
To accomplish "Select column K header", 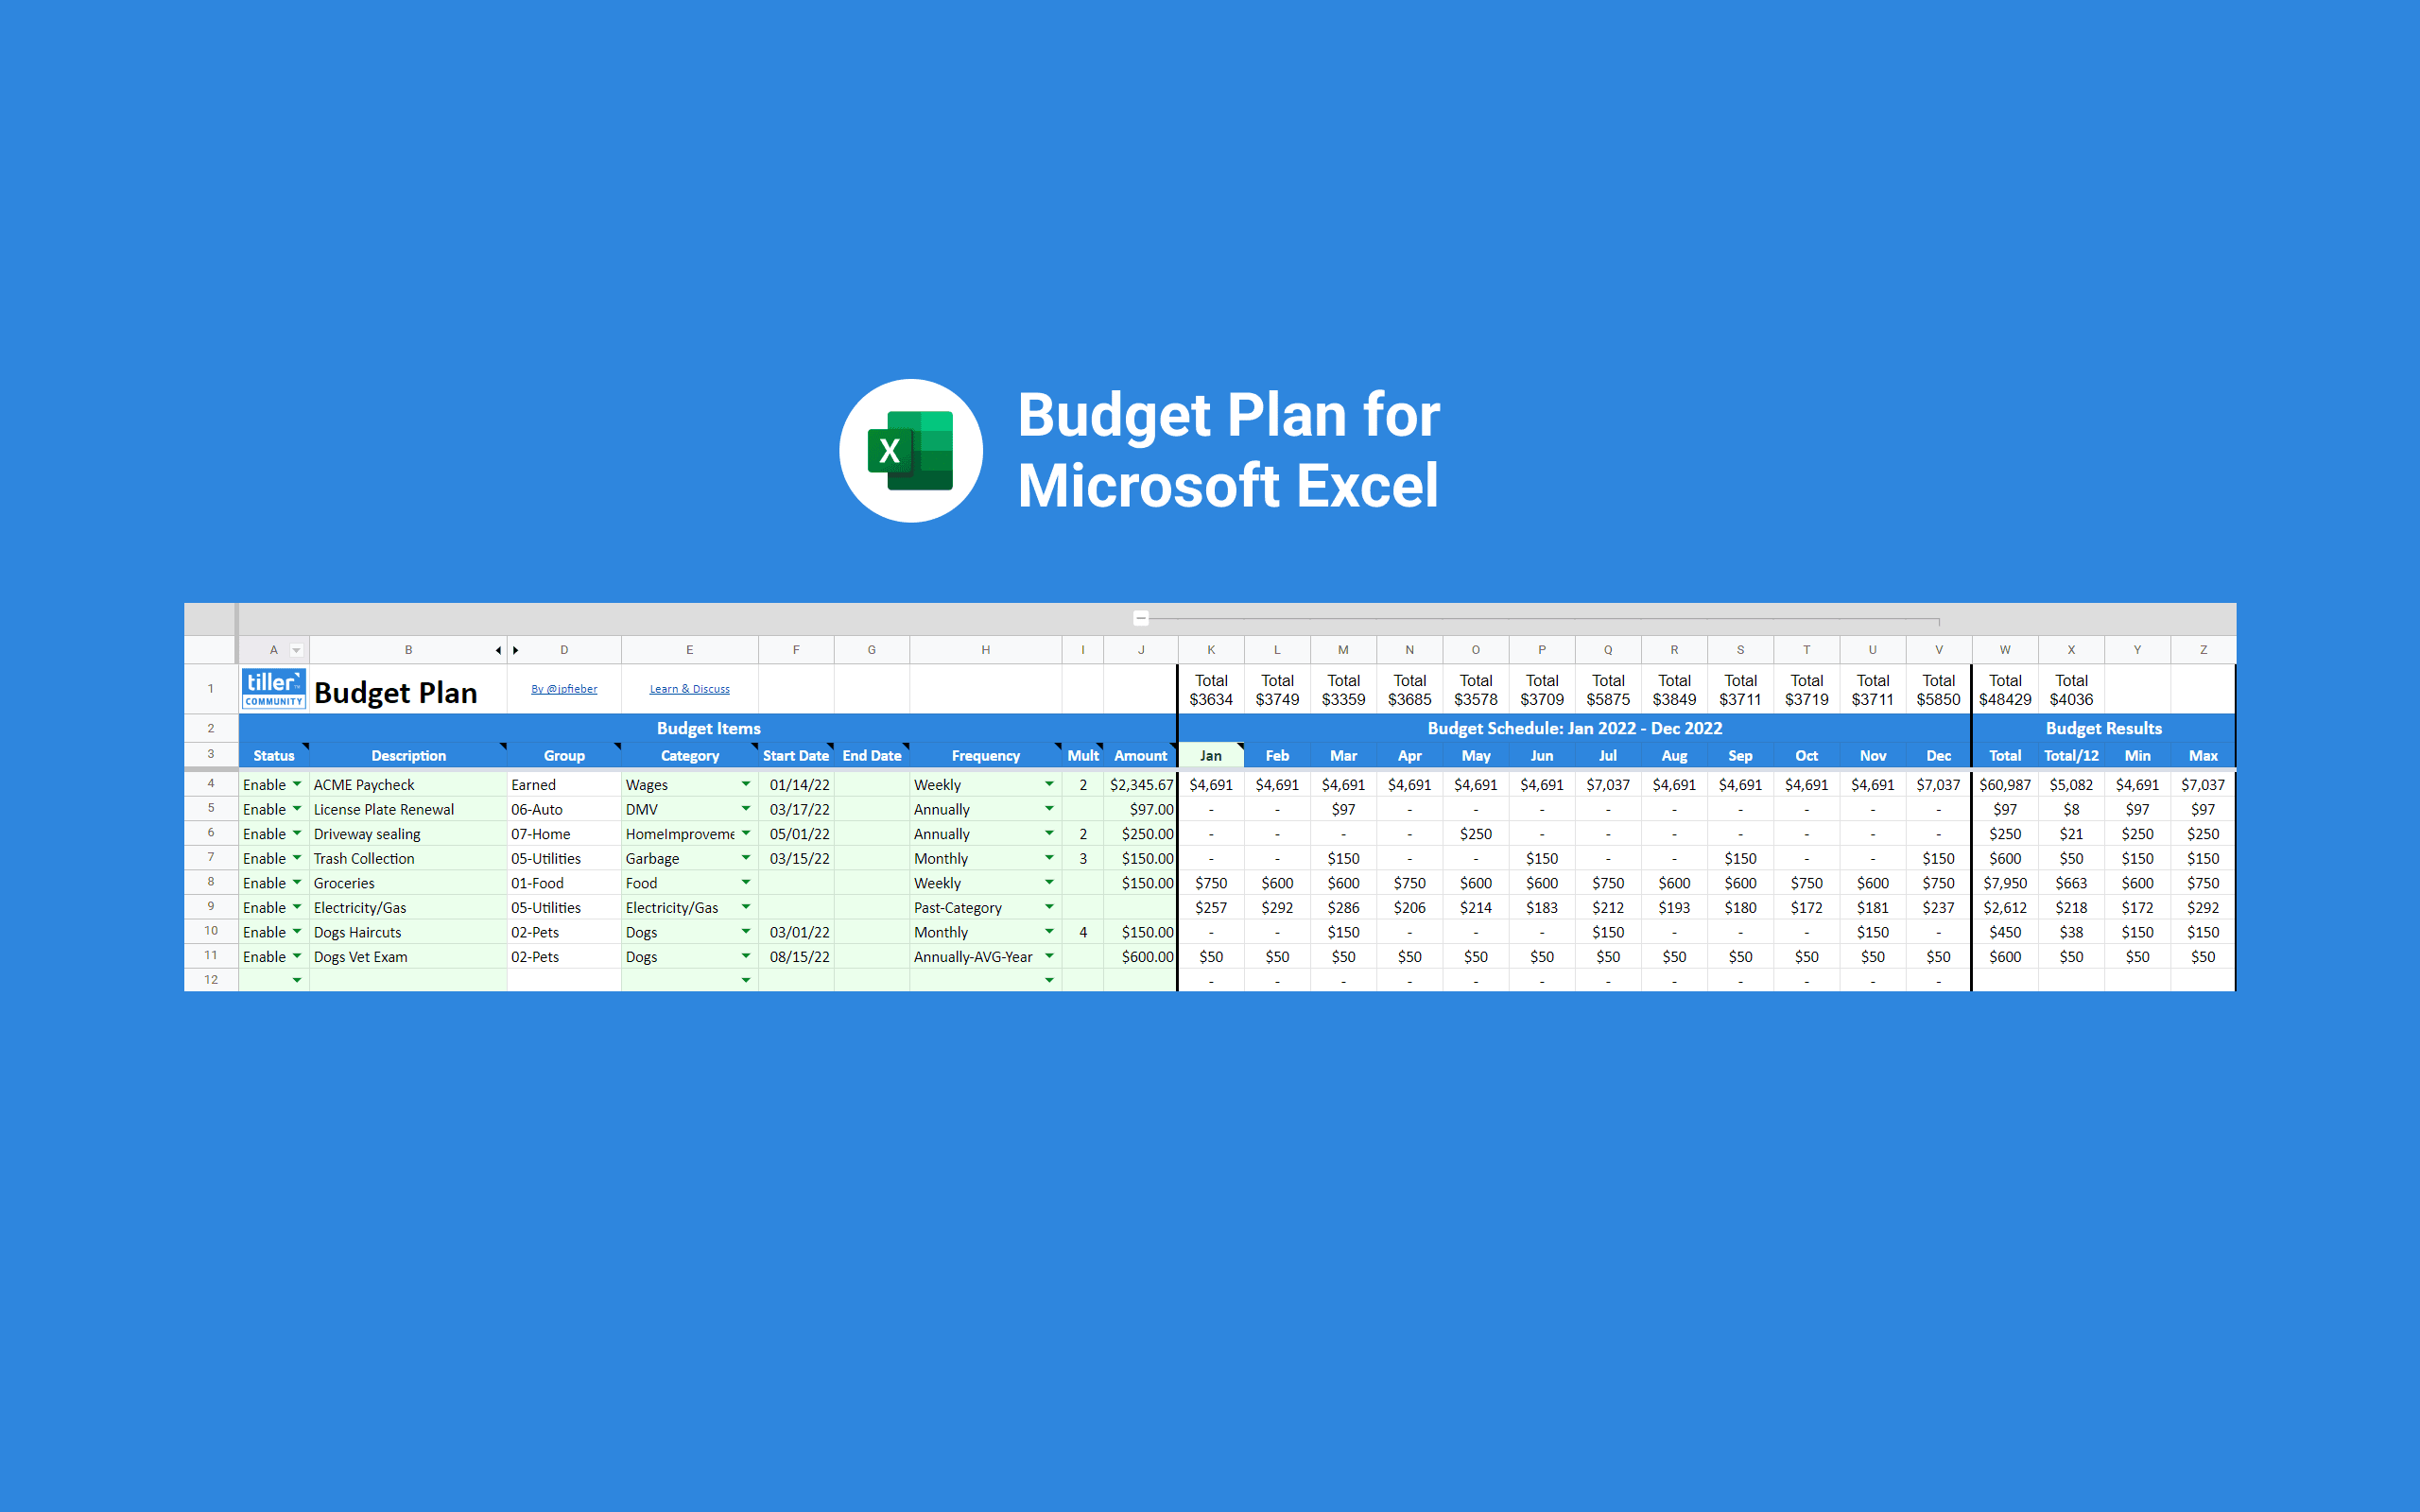I will coord(1211,650).
